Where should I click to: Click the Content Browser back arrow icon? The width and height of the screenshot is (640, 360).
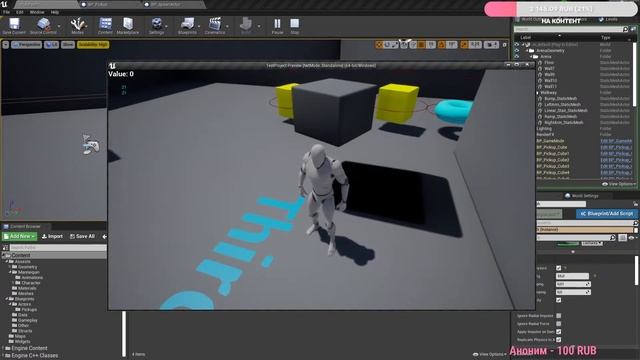pyautogui.click(x=104, y=236)
